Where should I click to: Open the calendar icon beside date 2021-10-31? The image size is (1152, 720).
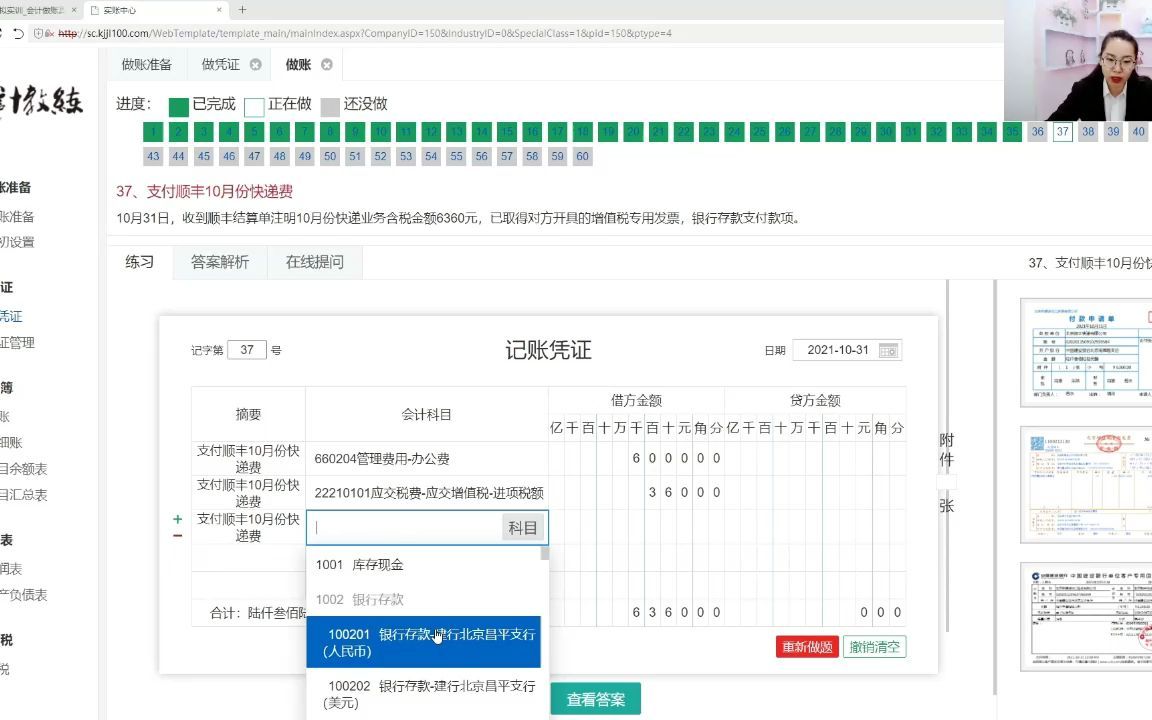coord(887,350)
